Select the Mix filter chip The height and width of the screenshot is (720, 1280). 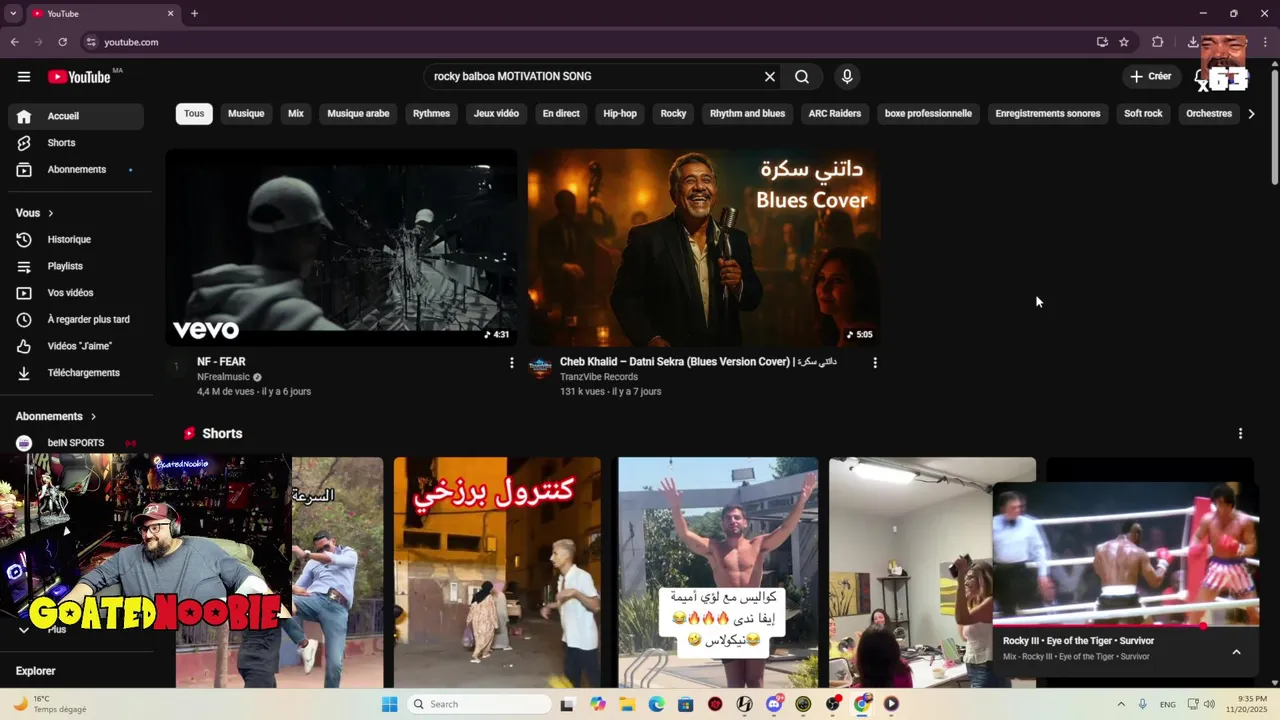point(296,114)
